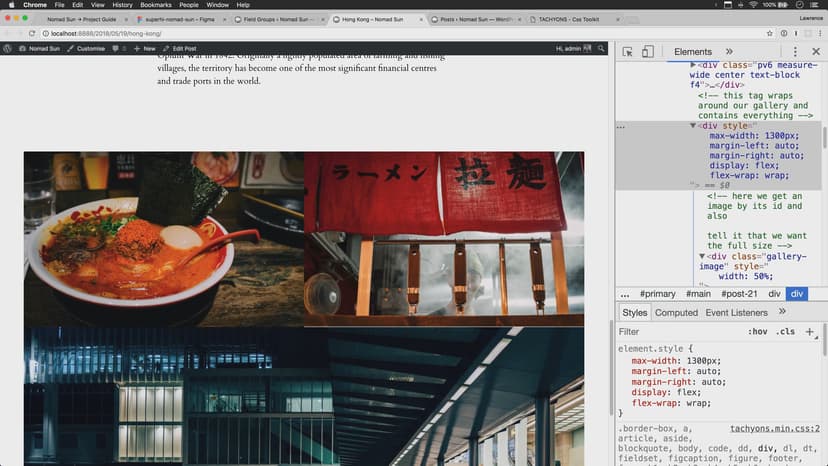Open tachyons.min.css:2 source link
828x466 pixels.
coord(775,428)
